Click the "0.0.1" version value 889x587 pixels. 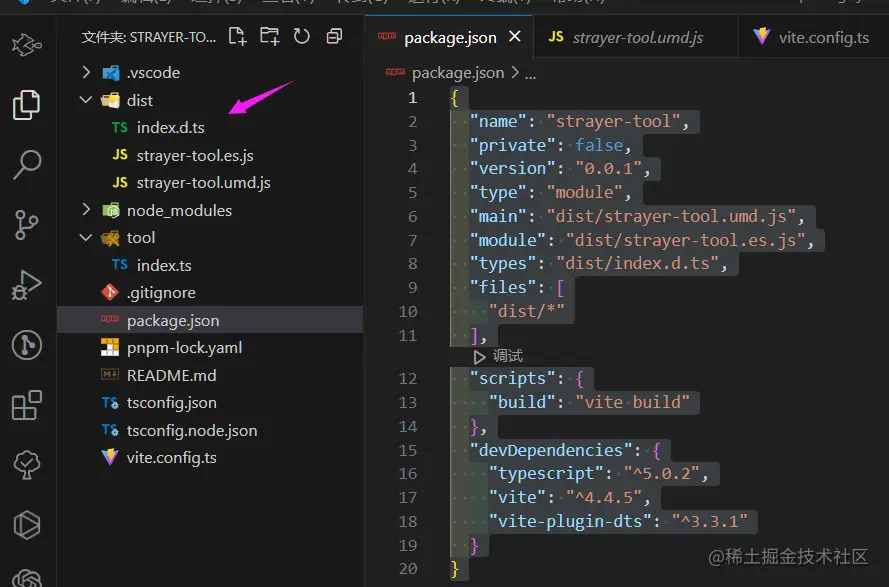coord(608,168)
